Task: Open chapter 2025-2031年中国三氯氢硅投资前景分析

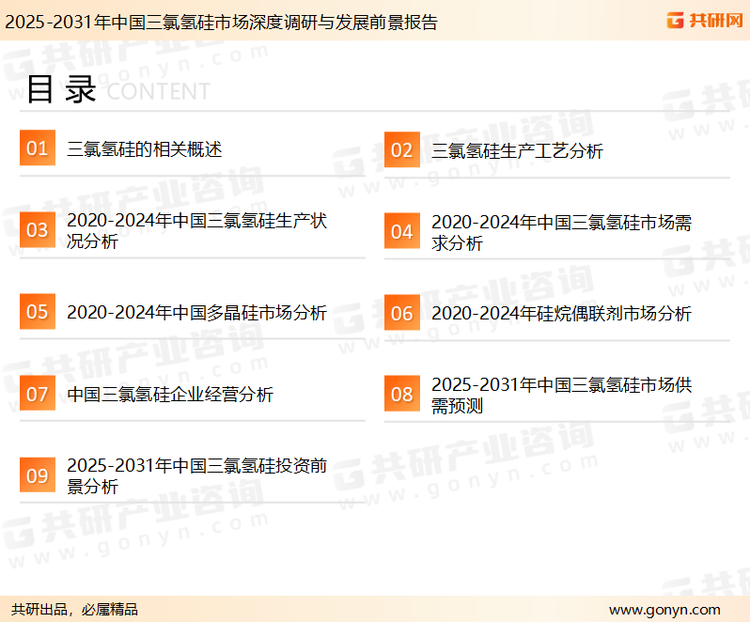Action: coord(197,476)
